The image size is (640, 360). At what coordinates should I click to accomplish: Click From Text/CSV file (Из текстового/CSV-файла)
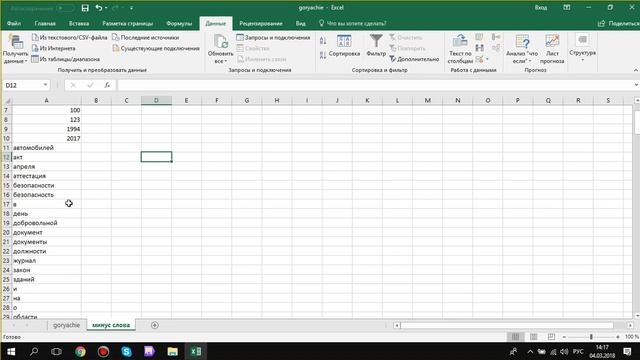pos(69,38)
